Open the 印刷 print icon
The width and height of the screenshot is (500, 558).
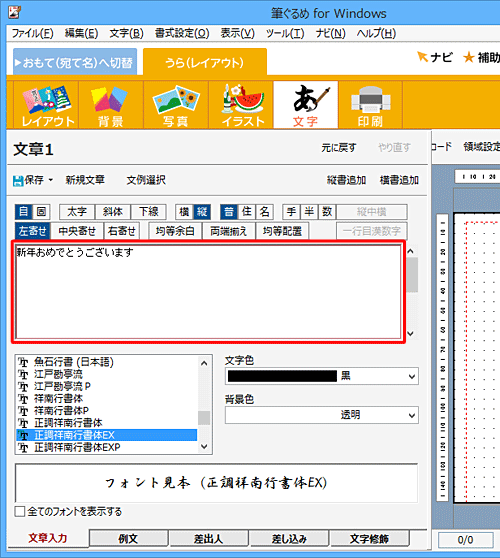click(370, 105)
